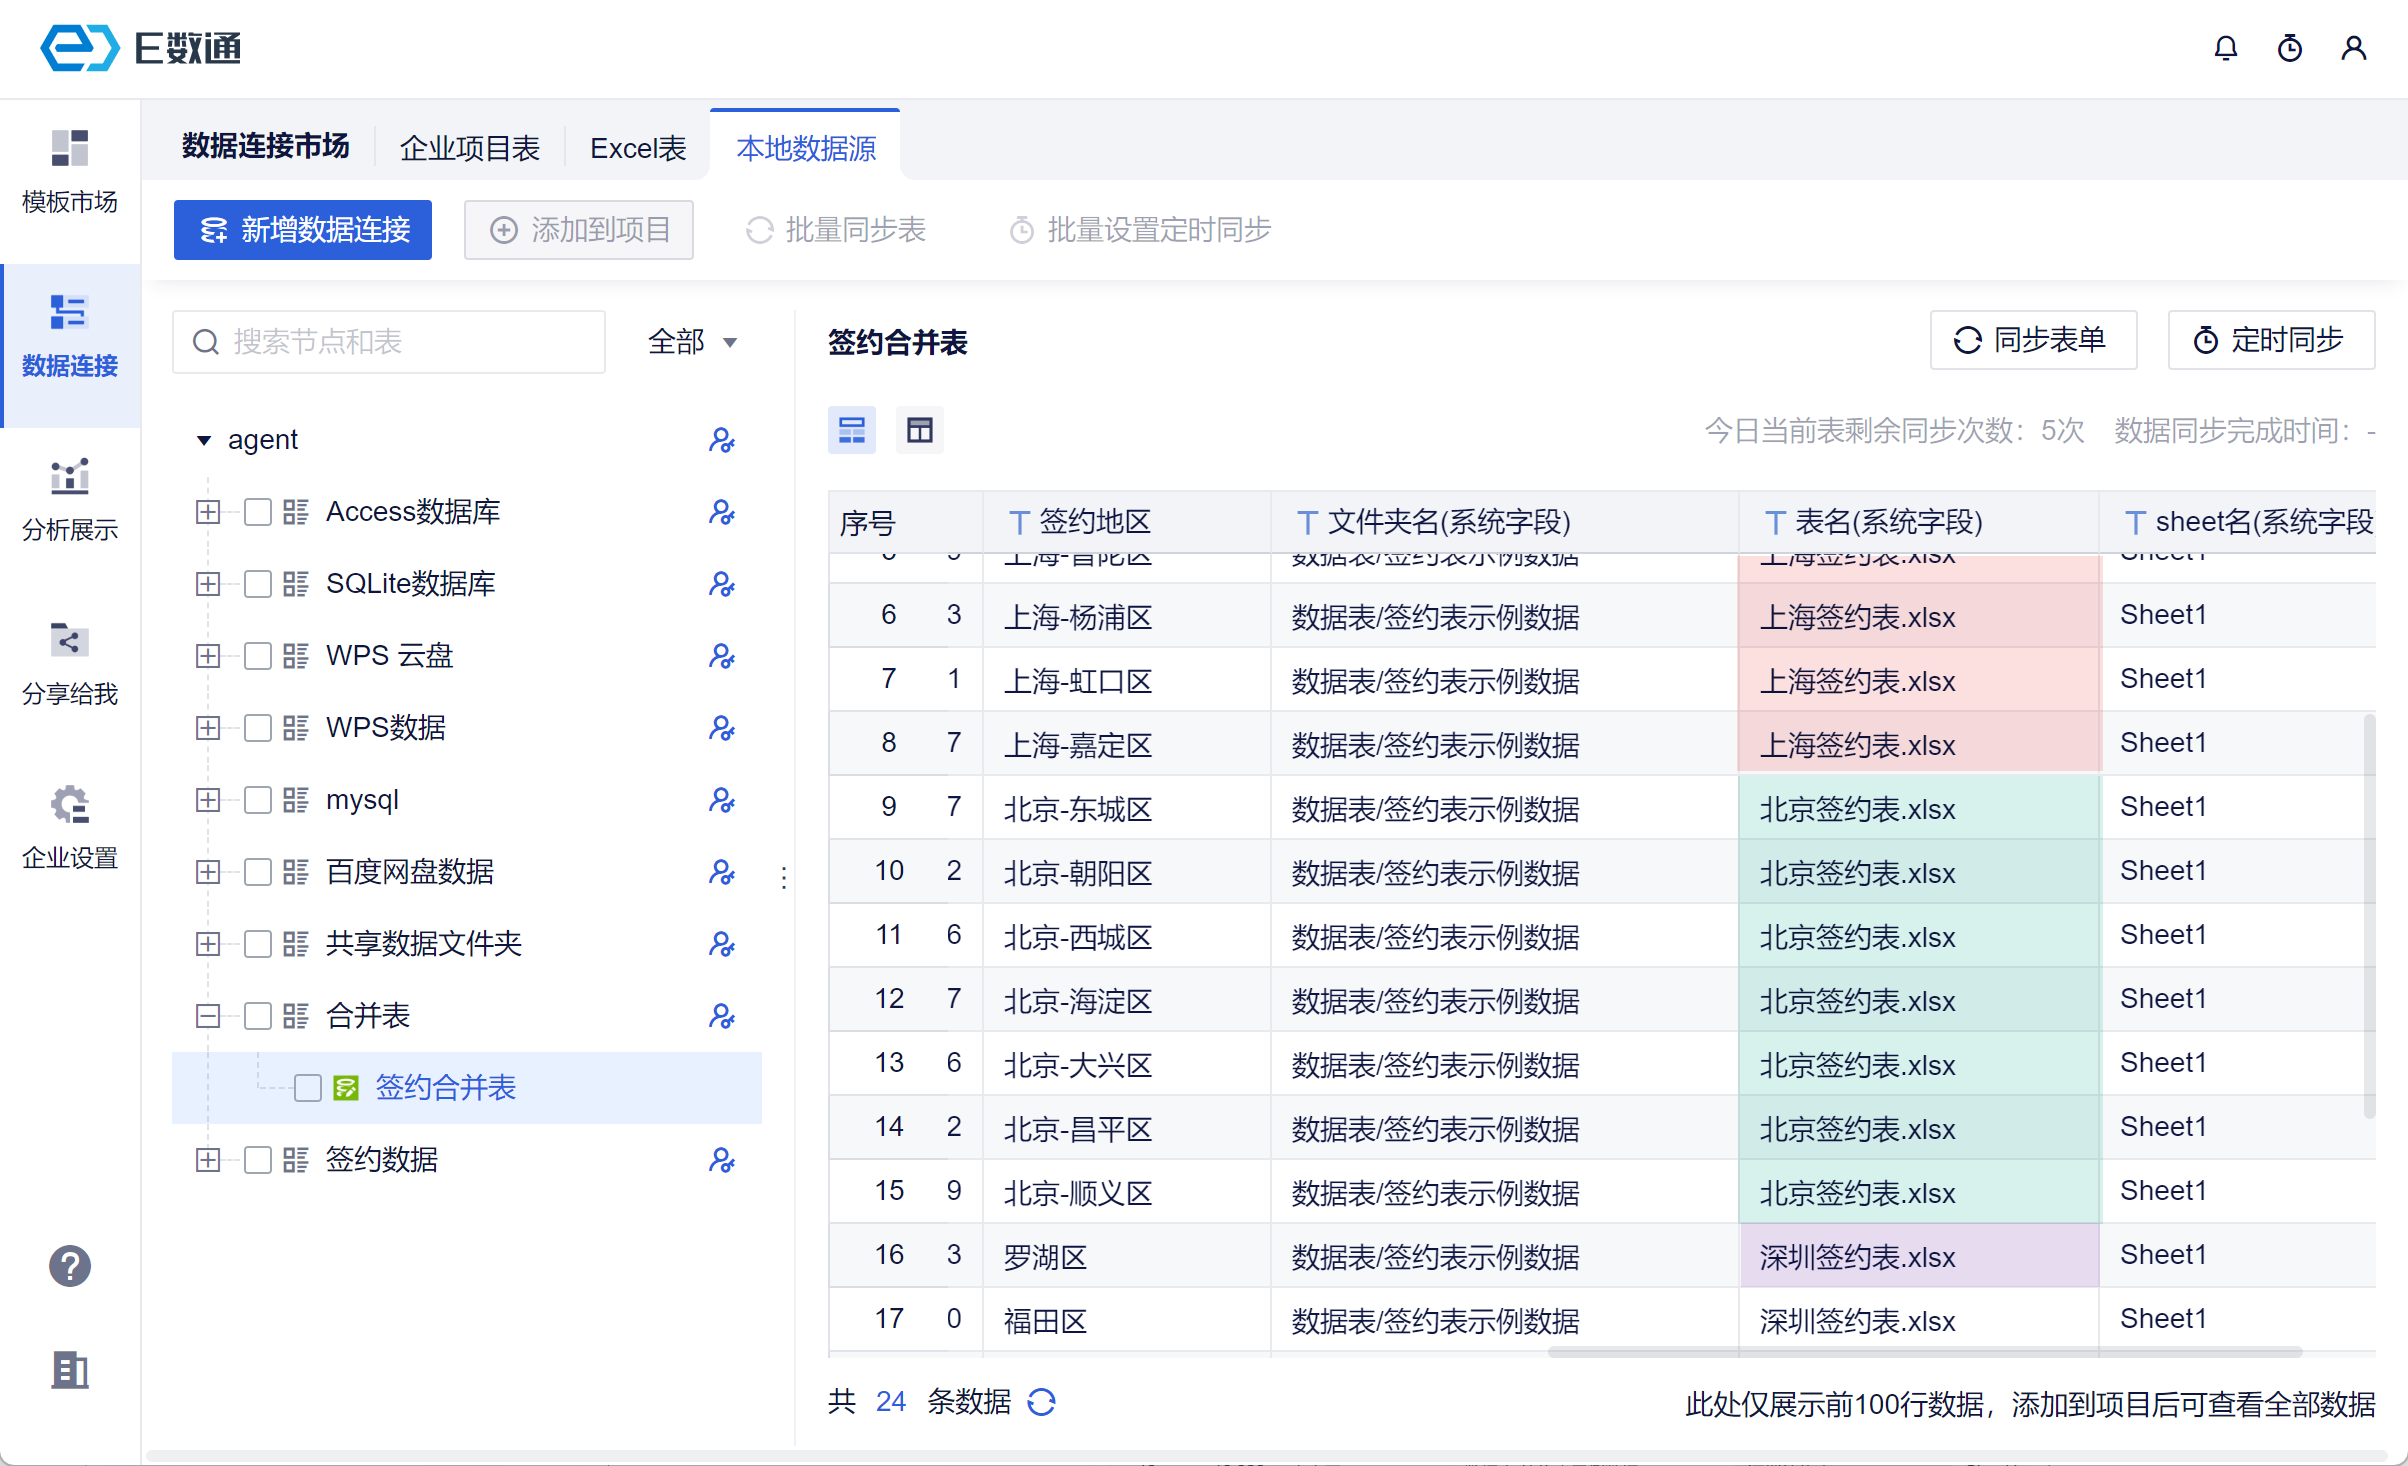2408x1466 pixels.
Task: Tick the 签约合并表 checkbox
Action: (308, 1088)
